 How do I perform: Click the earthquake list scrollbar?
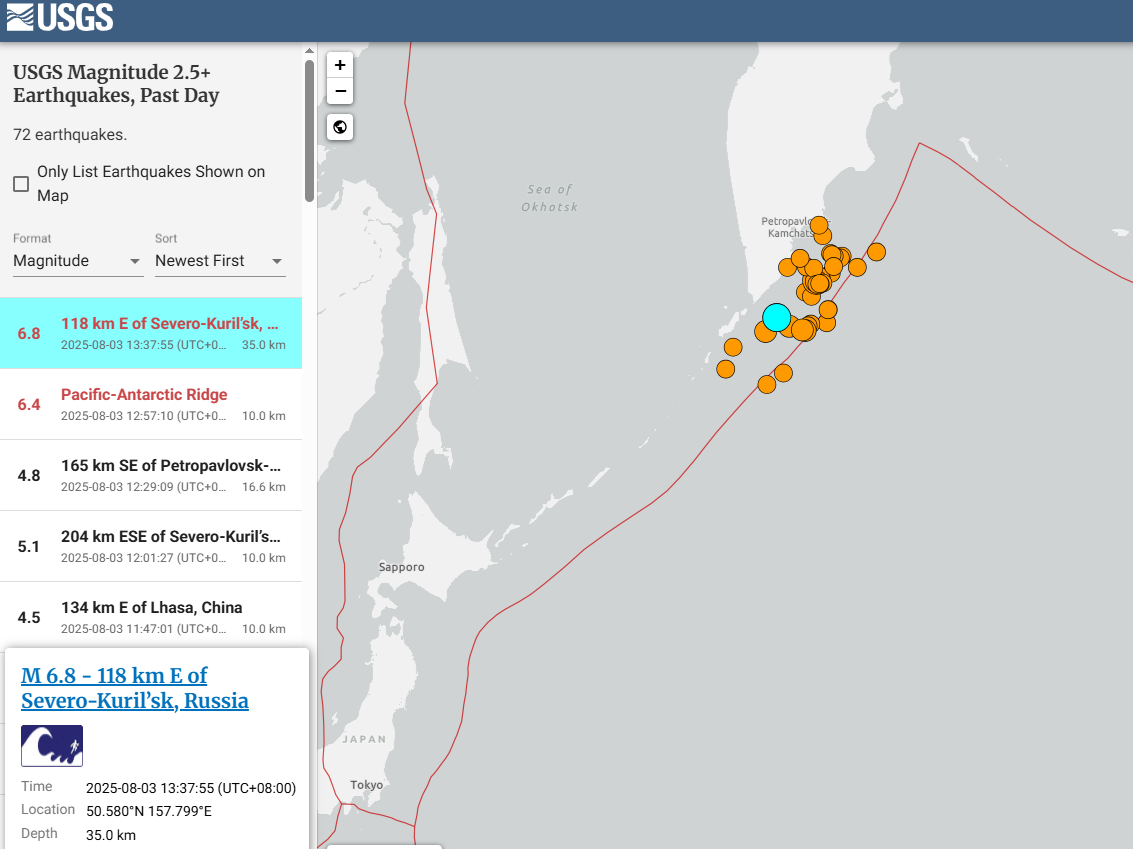click(x=309, y=130)
